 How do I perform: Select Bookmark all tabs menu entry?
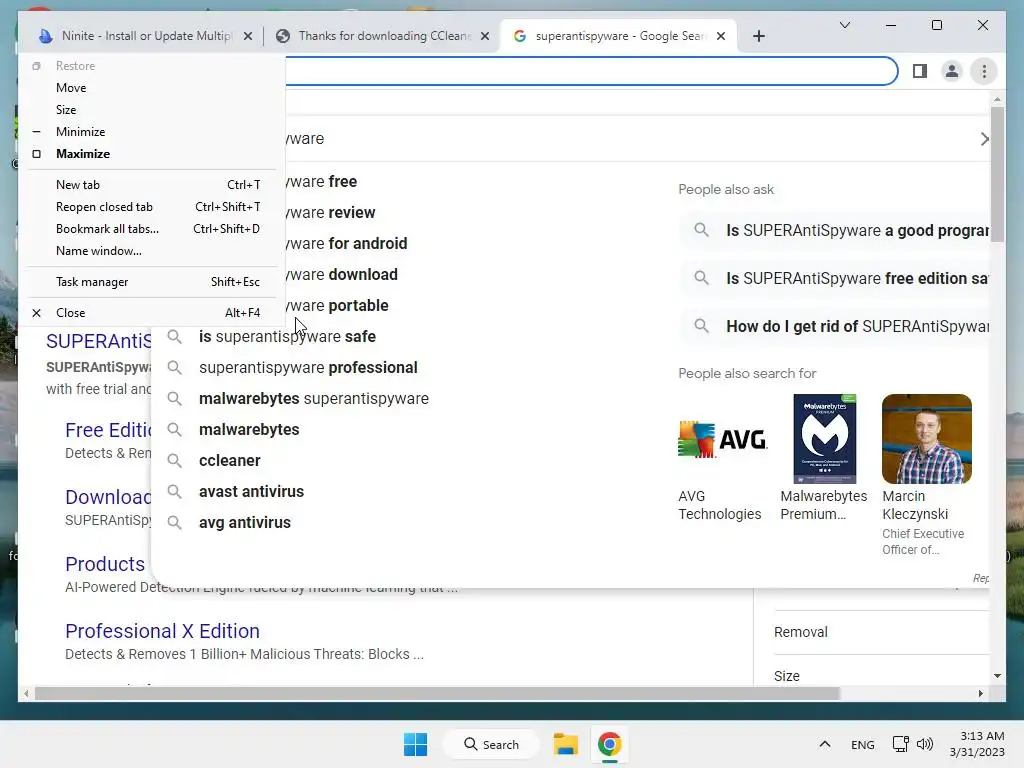click(152, 229)
